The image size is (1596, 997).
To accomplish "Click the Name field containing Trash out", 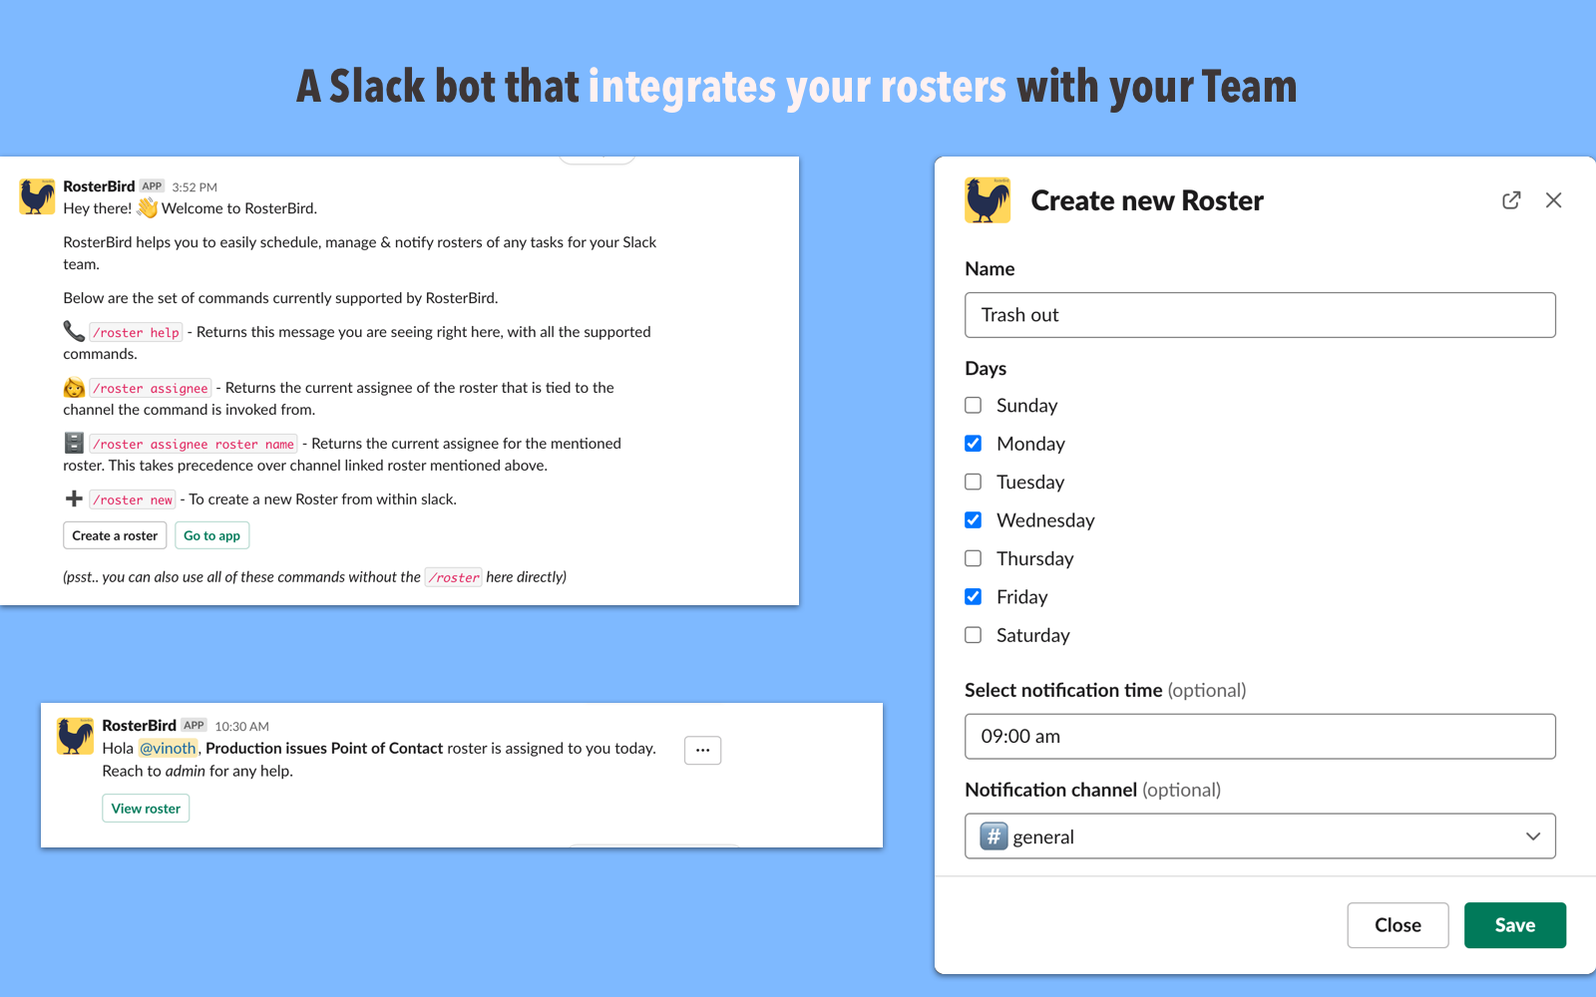I will 1260,315.
